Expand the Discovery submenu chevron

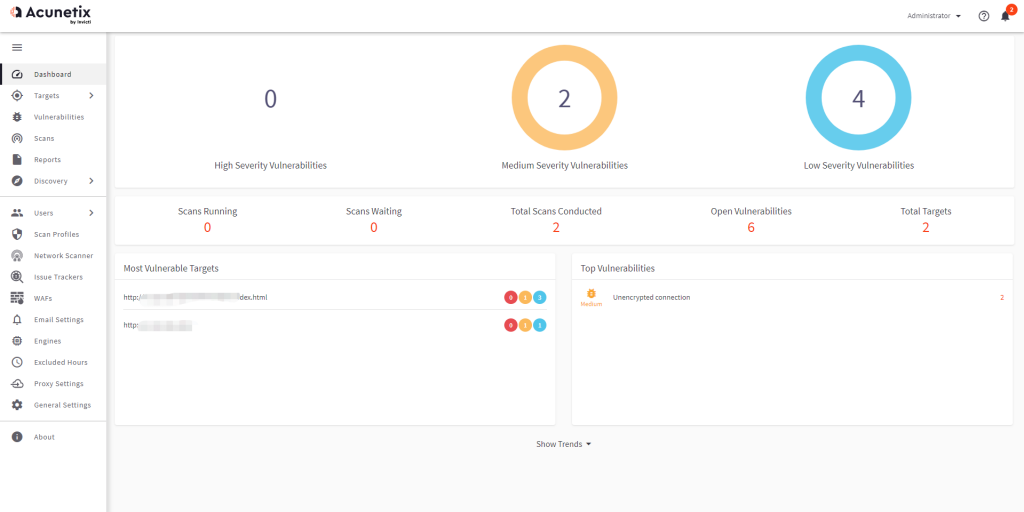[91, 181]
